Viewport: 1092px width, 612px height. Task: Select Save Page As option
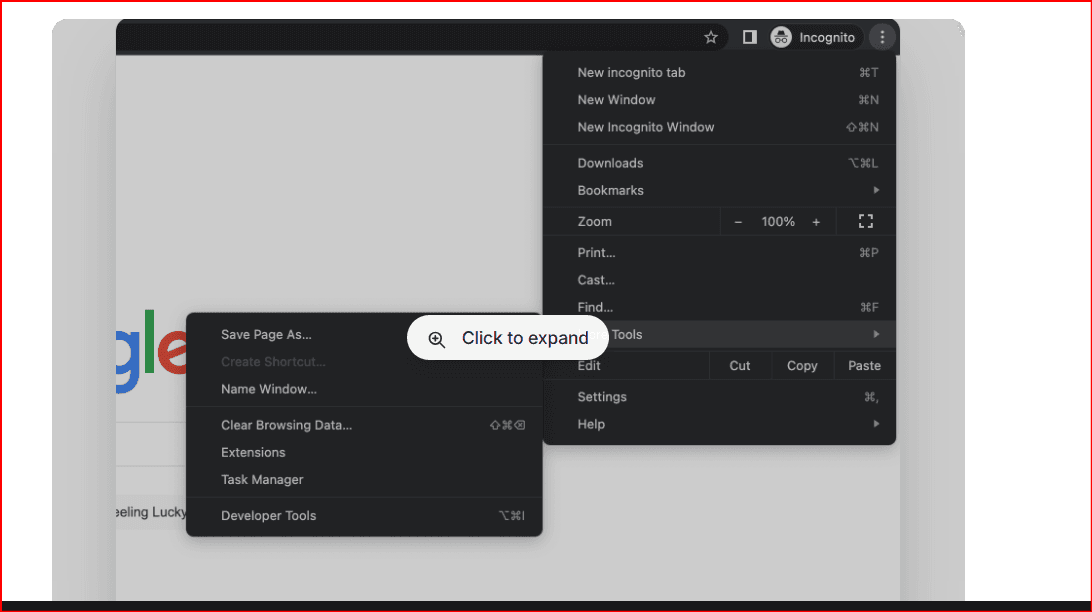pyautogui.click(x=266, y=335)
